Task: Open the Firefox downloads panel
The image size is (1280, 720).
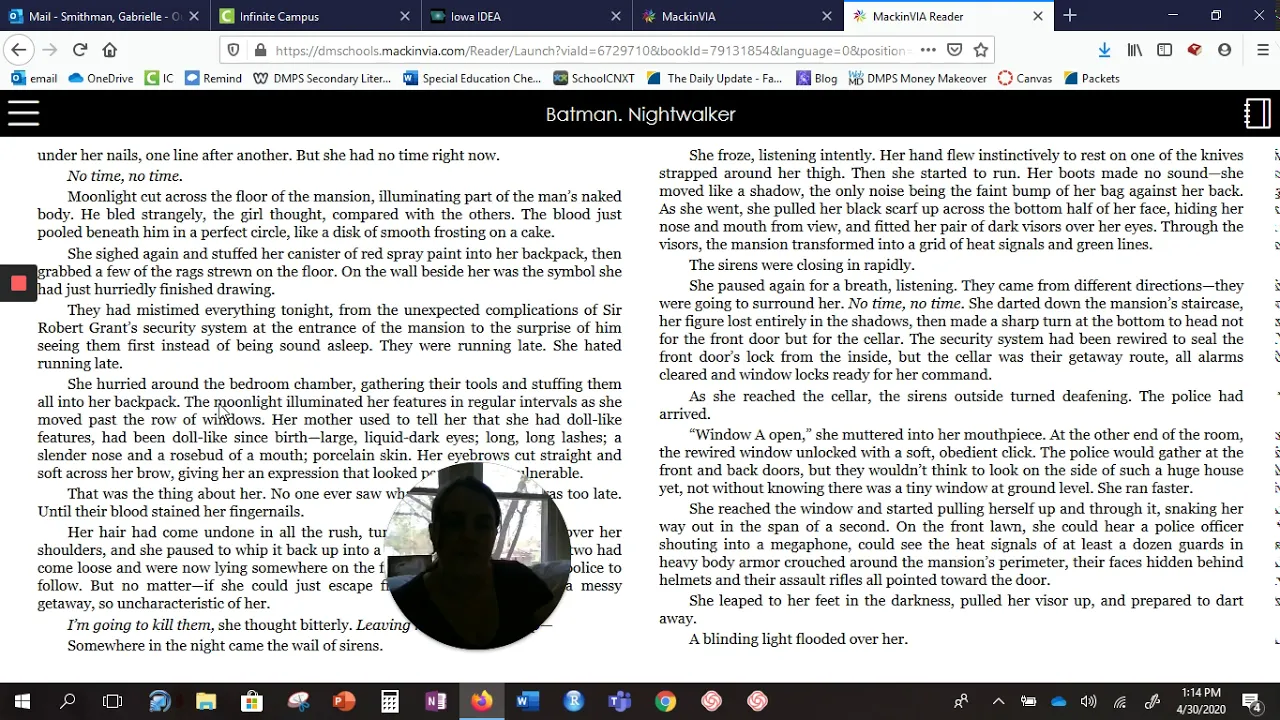Action: coord(1104,50)
